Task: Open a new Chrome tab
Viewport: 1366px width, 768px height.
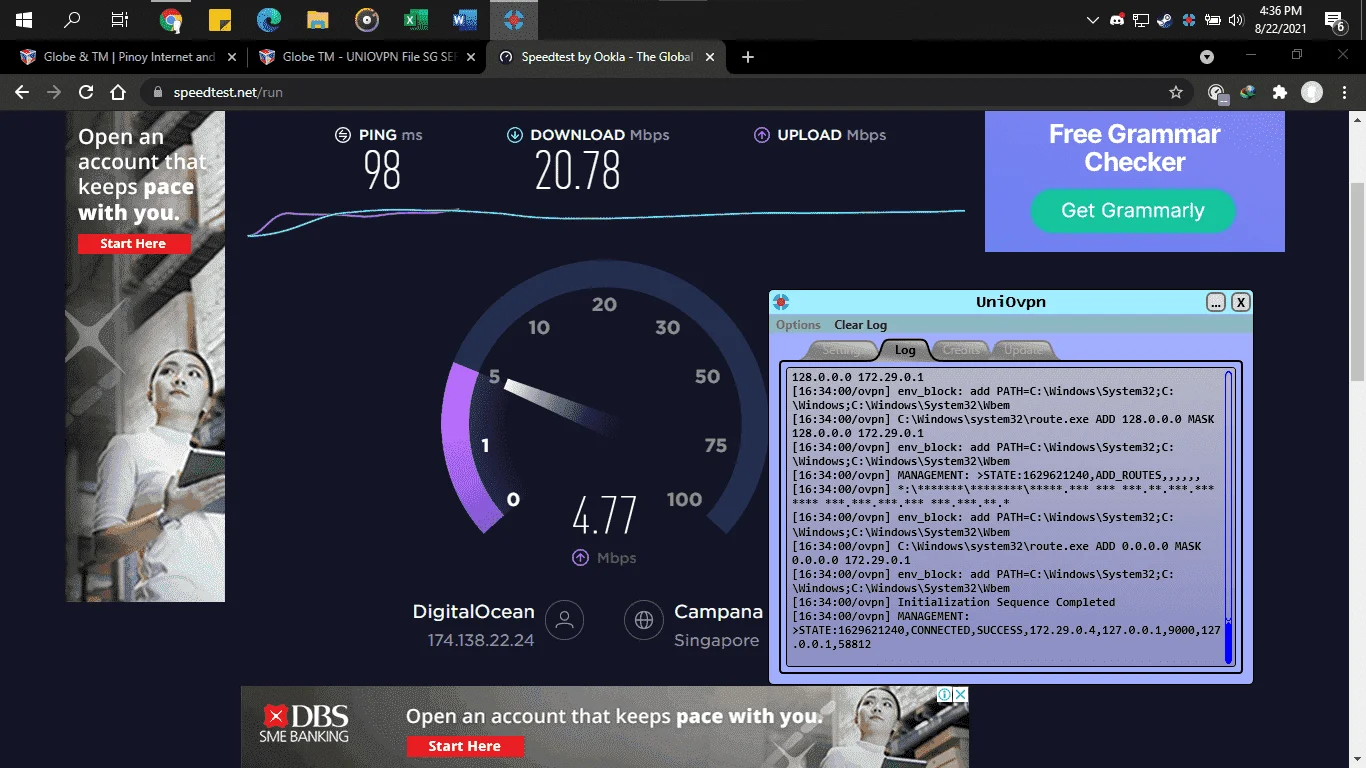Action: pyautogui.click(x=748, y=57)
